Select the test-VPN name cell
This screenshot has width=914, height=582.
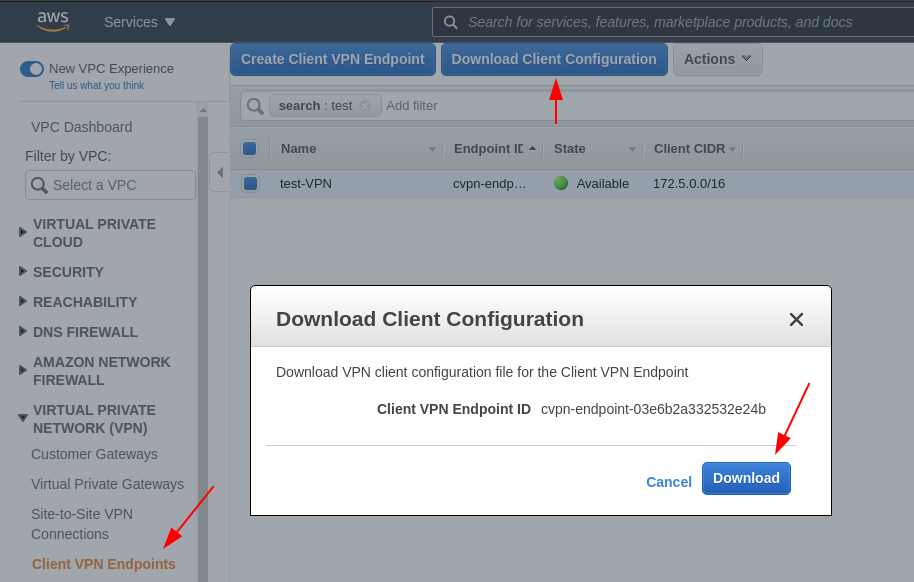[305, 184]
